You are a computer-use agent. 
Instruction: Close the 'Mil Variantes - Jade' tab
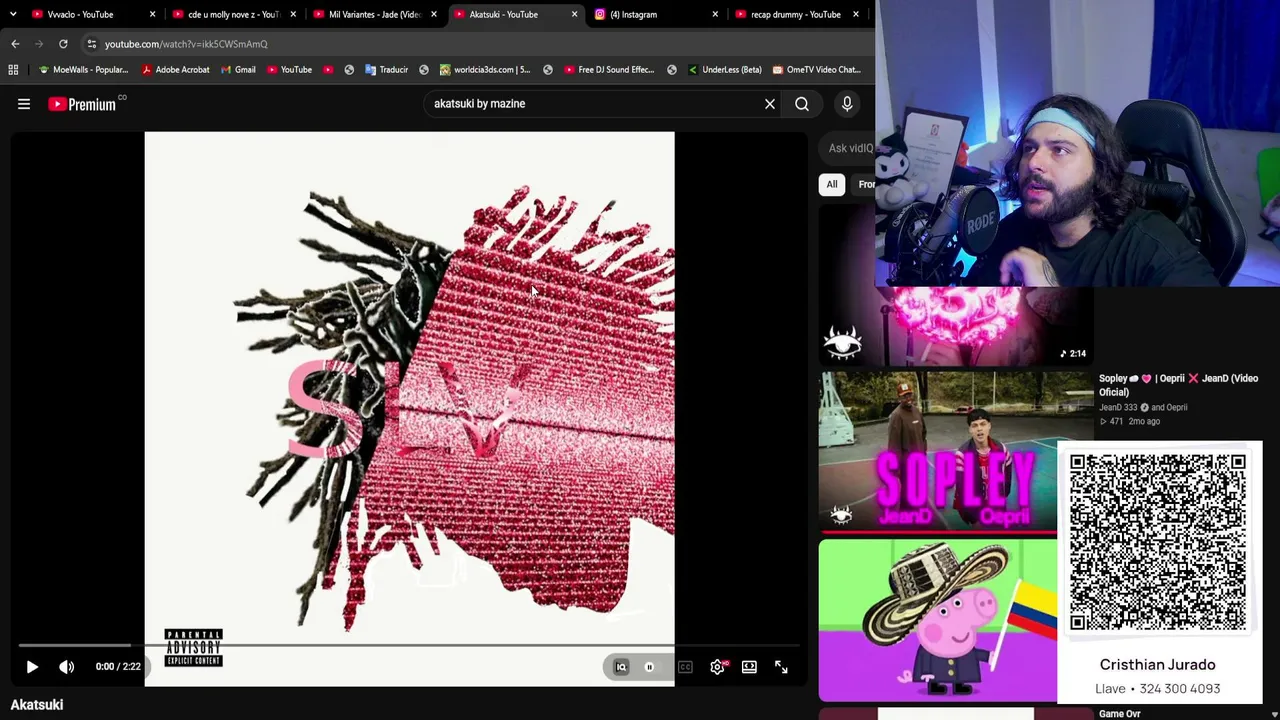(x=433, y=14)
